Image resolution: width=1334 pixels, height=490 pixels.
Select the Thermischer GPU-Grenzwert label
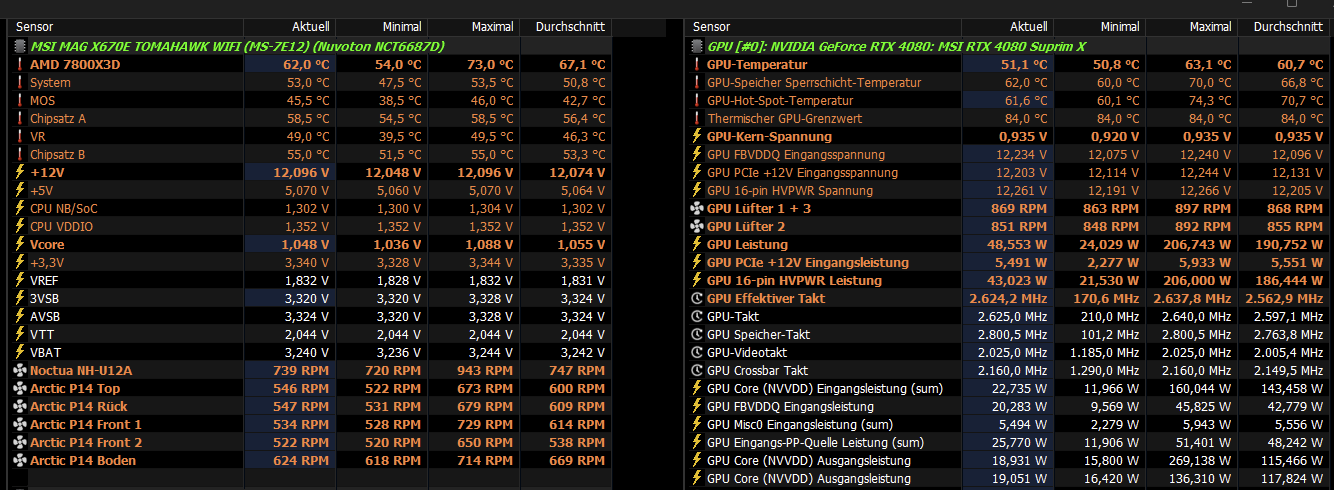[x=784, y=118]
